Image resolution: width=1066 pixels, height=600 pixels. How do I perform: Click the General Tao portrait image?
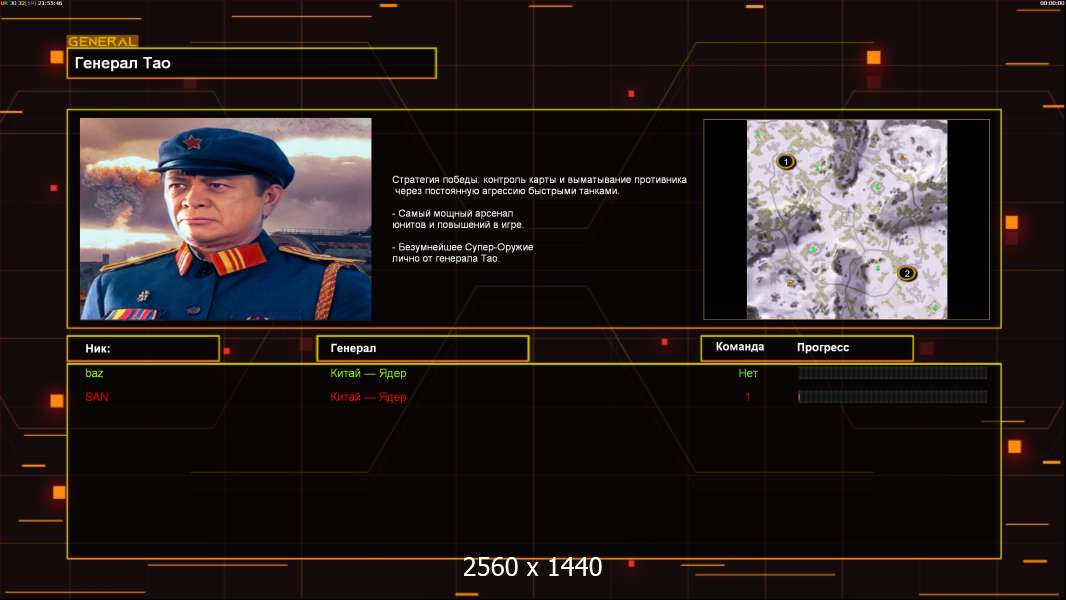(x=226, y=219)
